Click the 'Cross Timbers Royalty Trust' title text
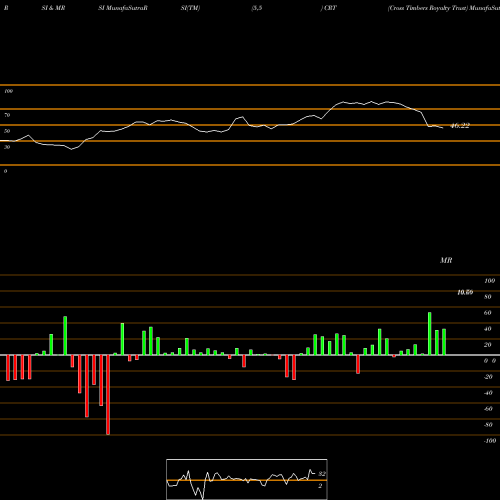 coord(428,8)
